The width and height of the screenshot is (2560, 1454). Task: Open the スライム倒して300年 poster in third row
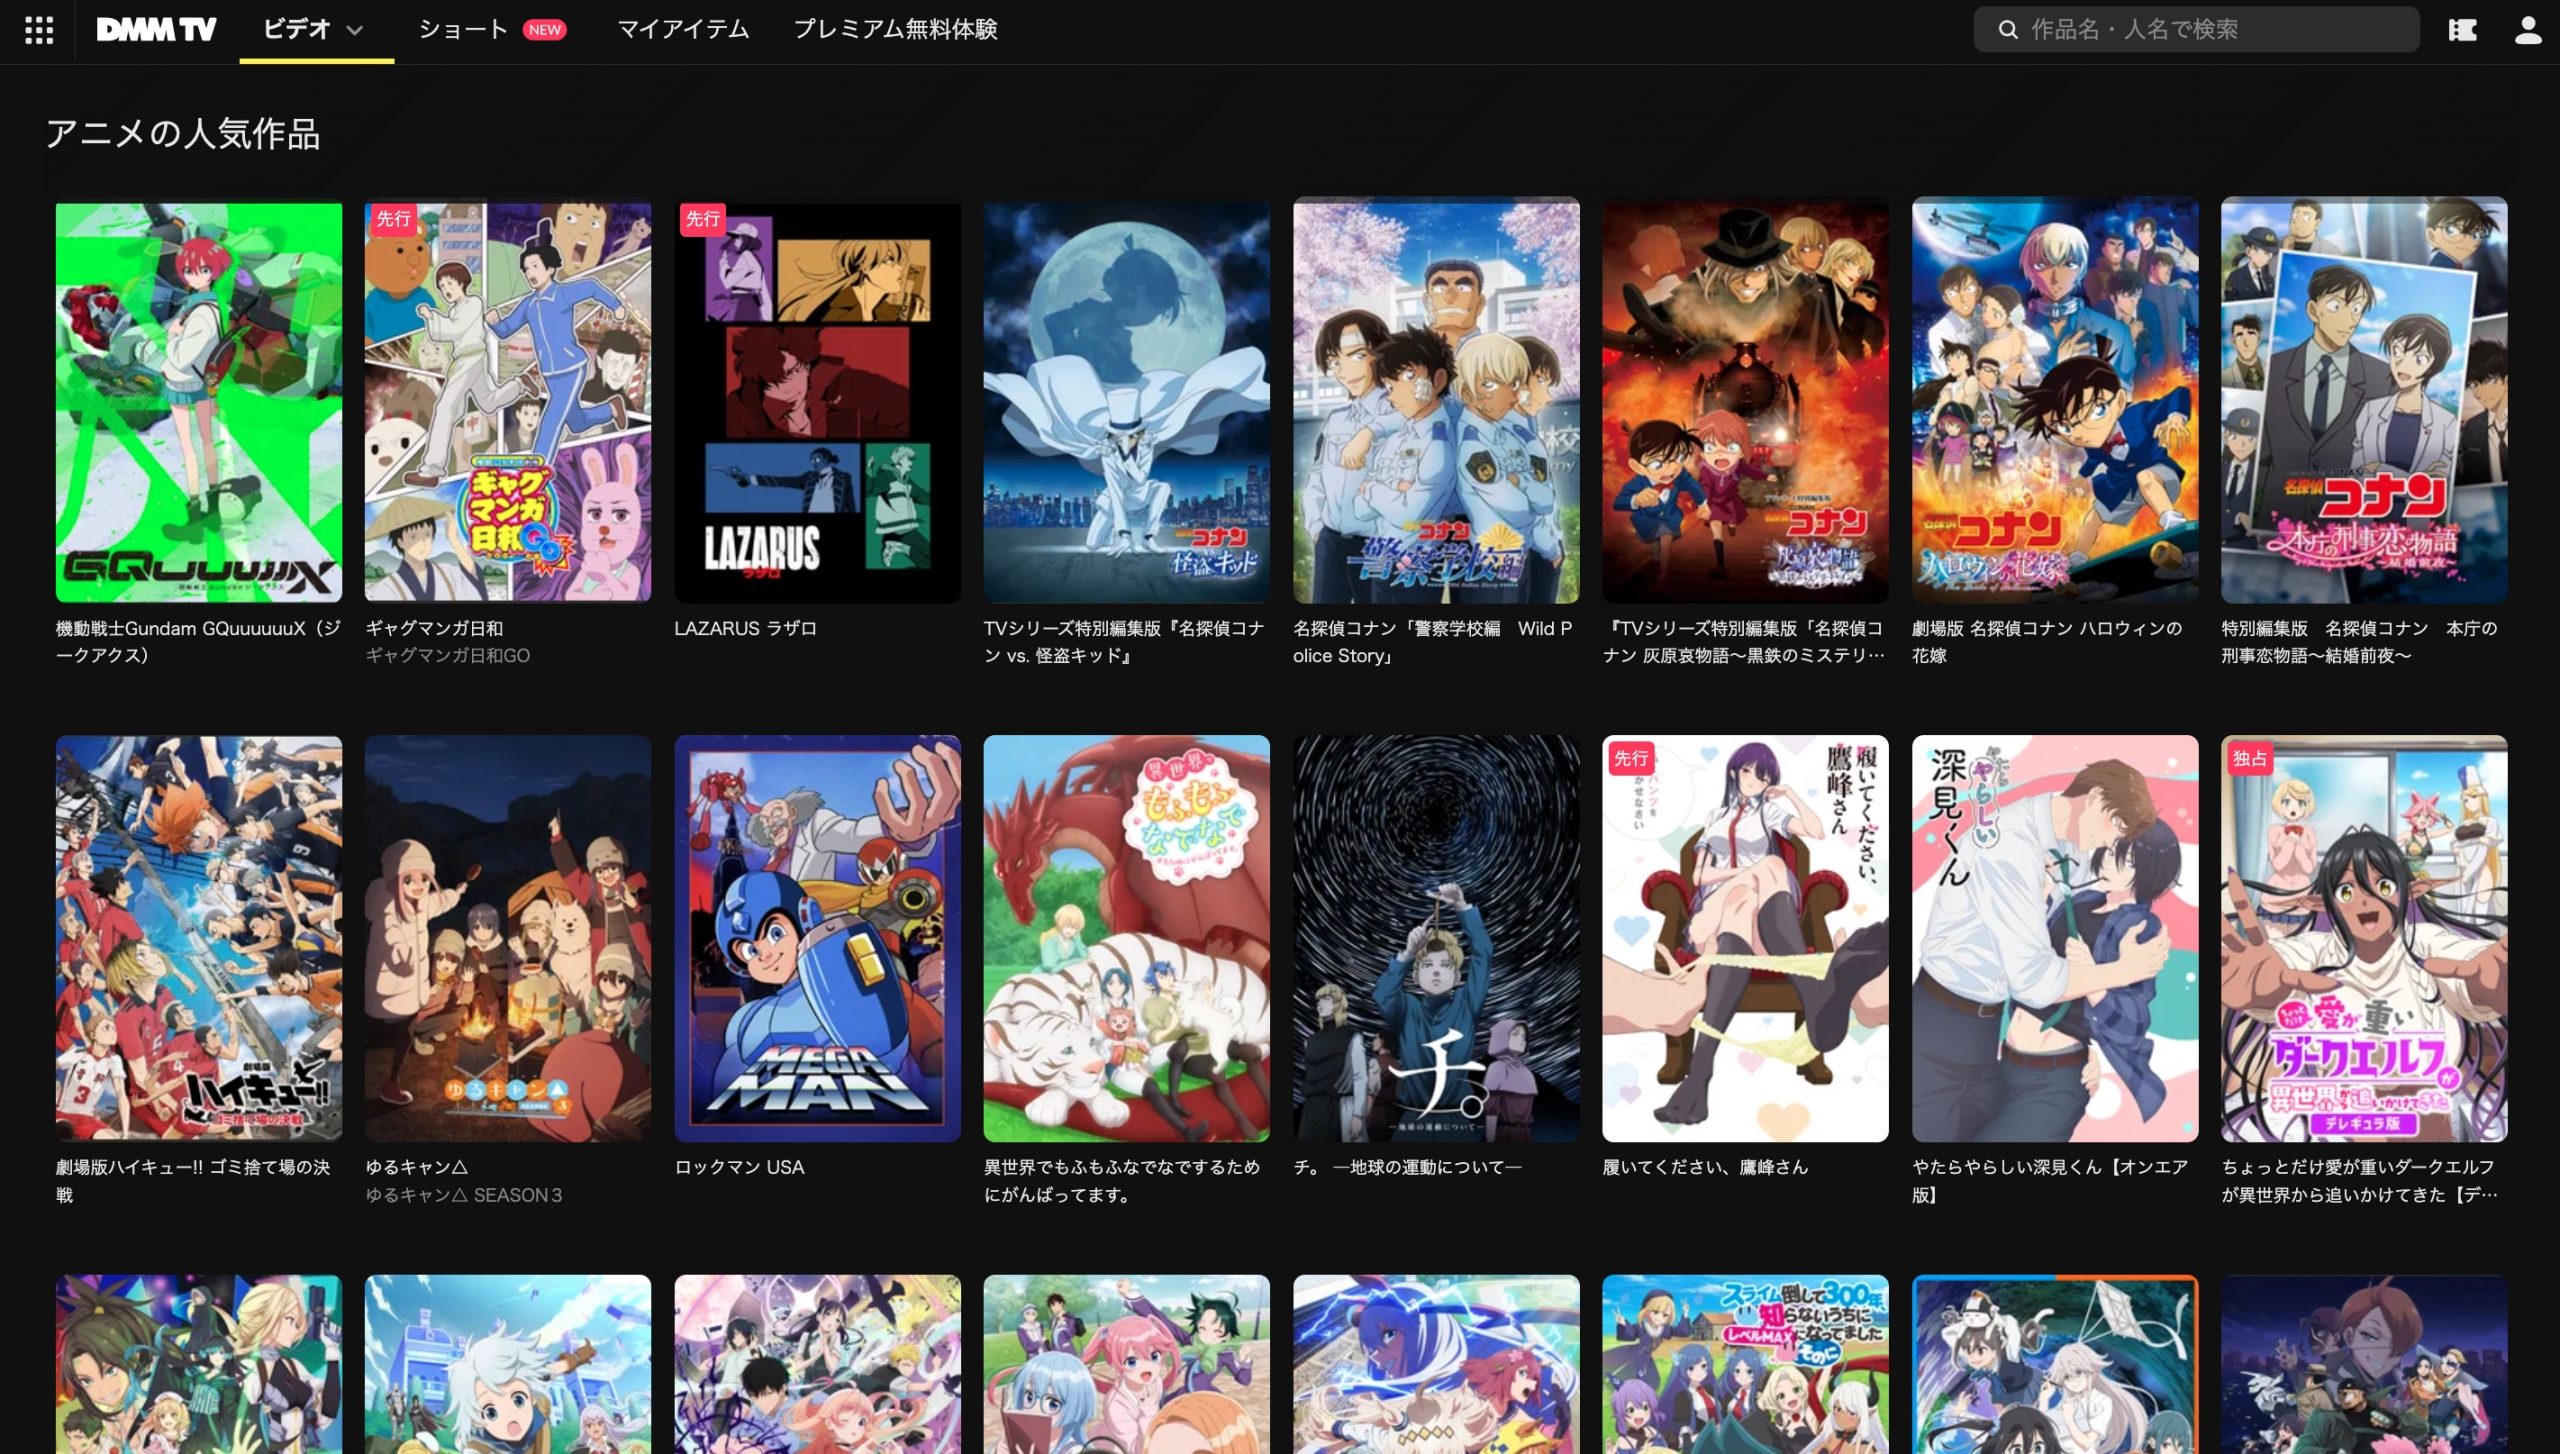click(x=1745, y=1364)
